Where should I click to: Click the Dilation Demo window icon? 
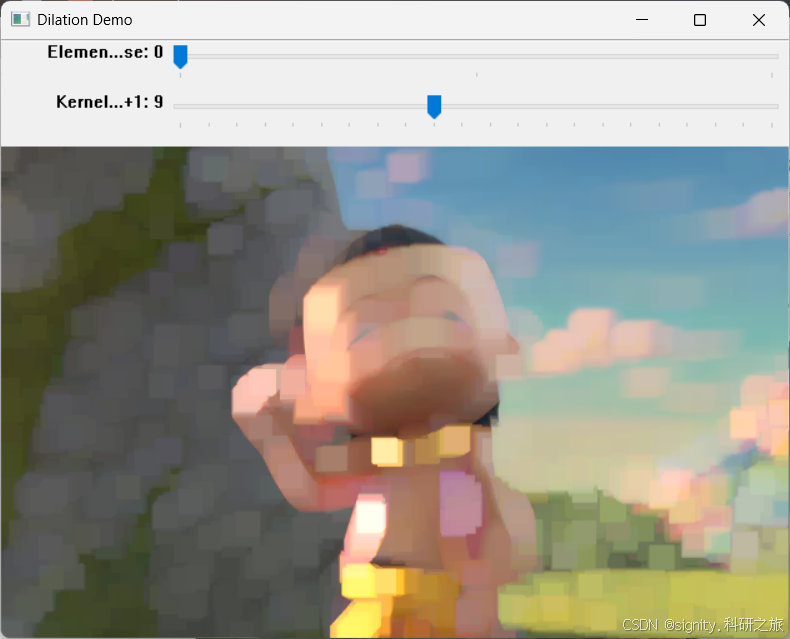point(20,20)
